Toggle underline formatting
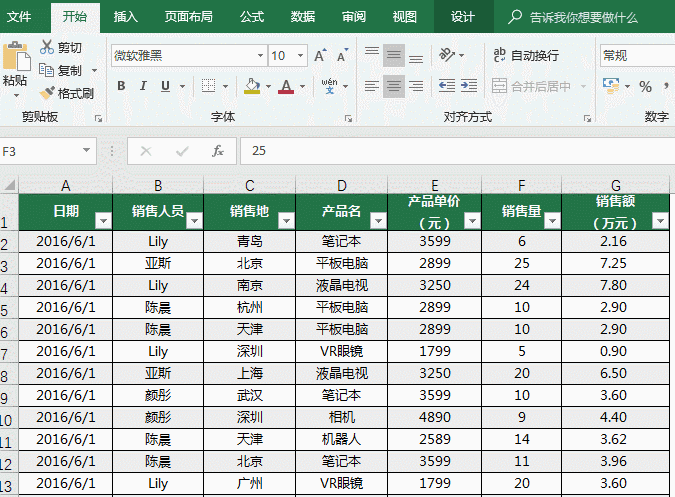Image resolution: width=675 pixels, height=497 pixels. [165, 86]
